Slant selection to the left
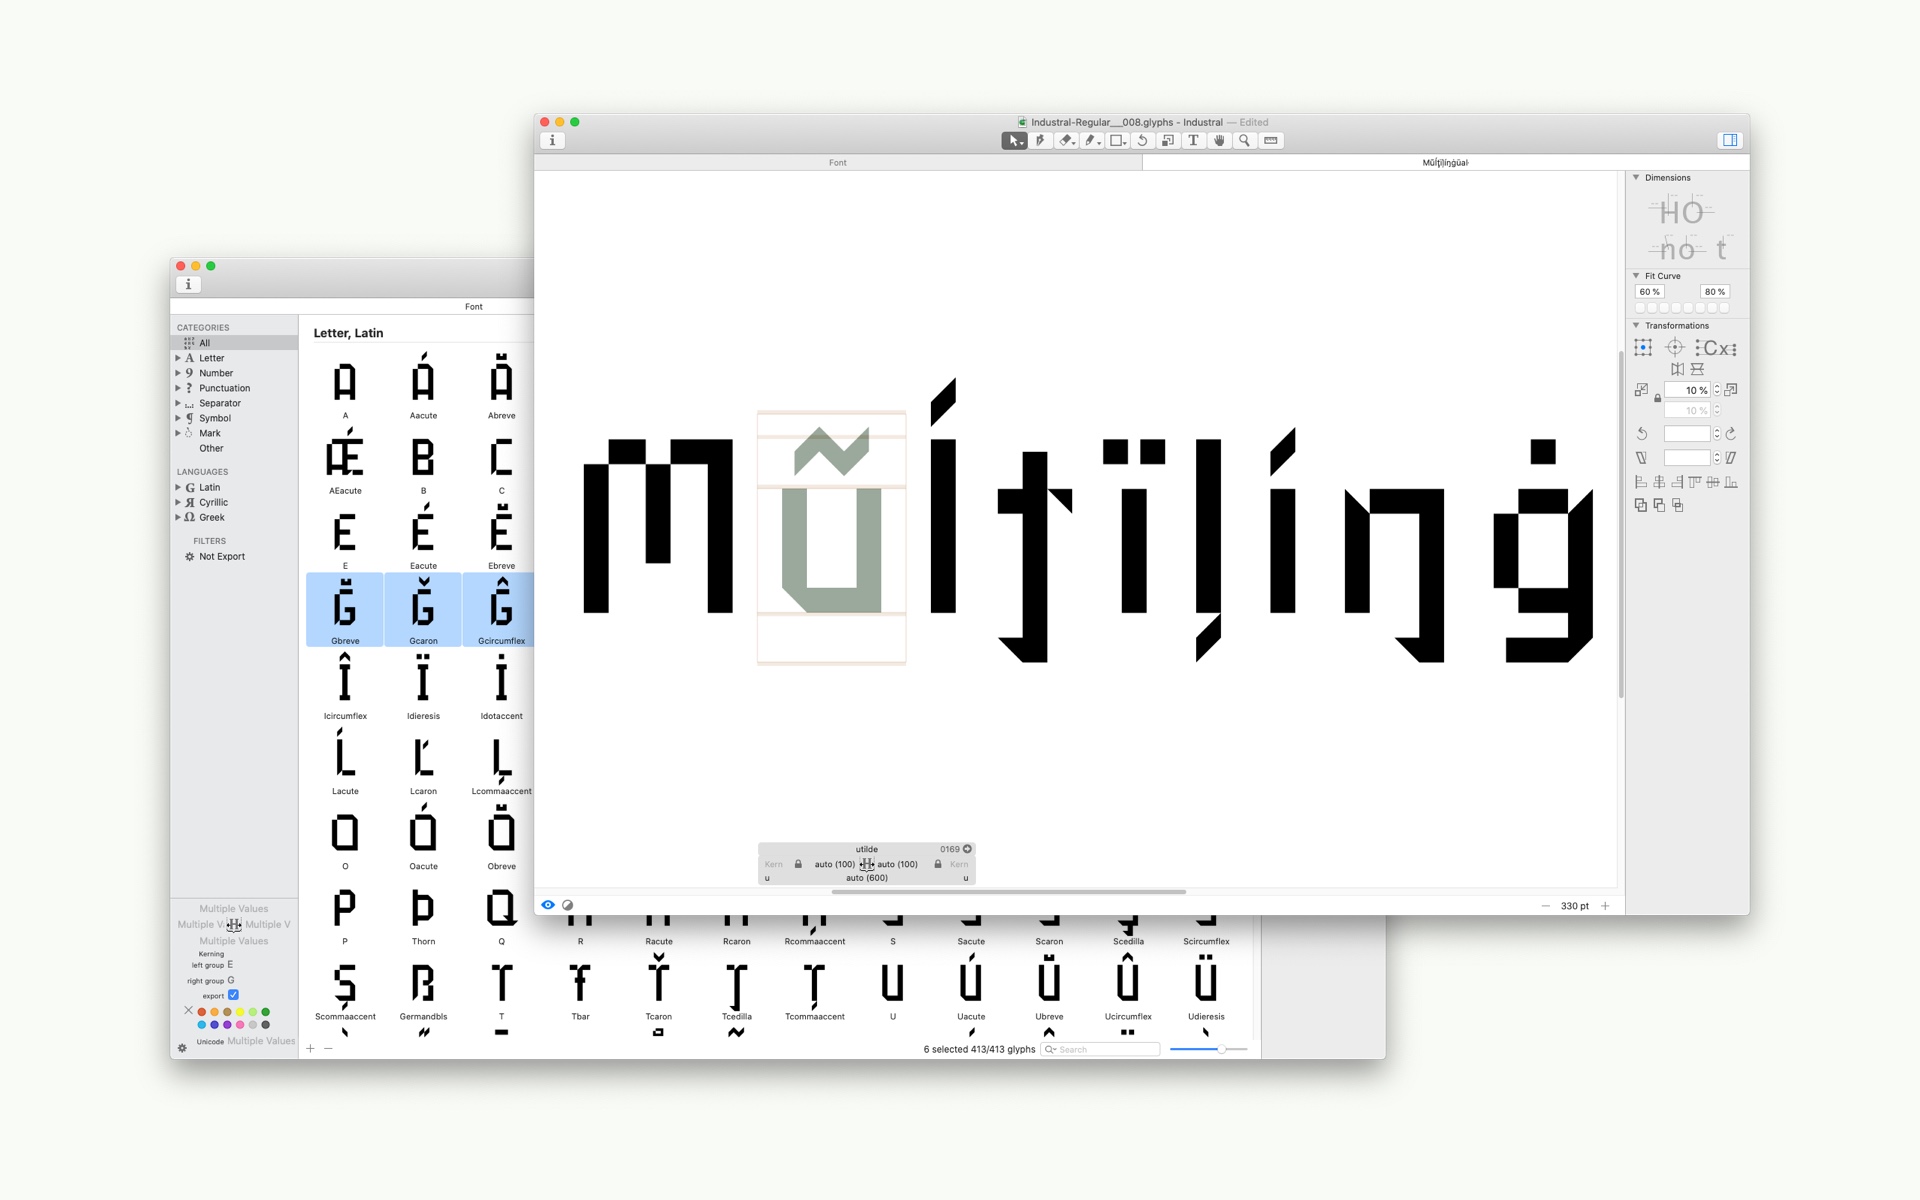Image resolution: width=1920 pixels, height=1200 pixels. pos(1641,458)
